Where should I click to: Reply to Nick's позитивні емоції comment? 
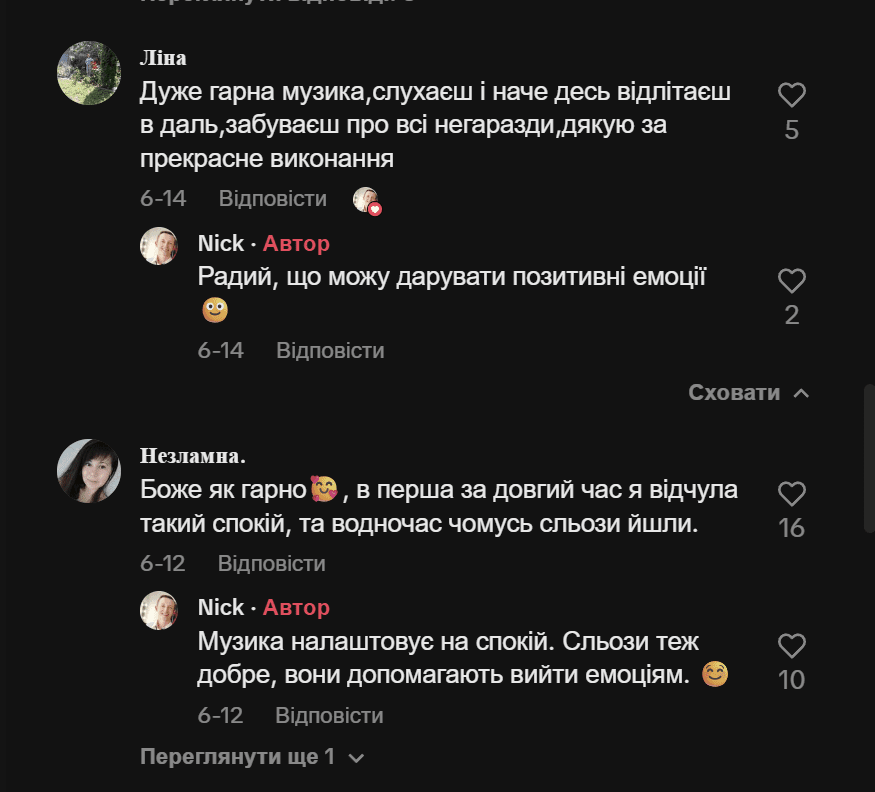[330, 350]
